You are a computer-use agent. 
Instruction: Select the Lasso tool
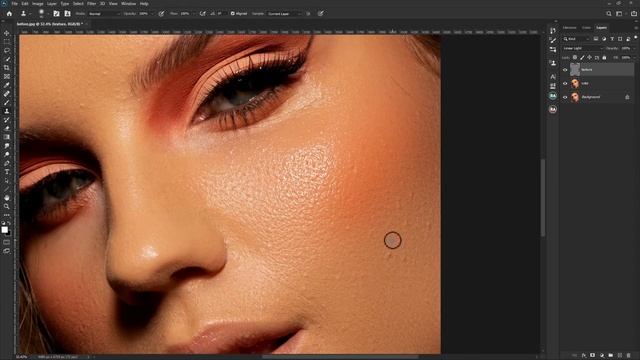coord(7,51)
